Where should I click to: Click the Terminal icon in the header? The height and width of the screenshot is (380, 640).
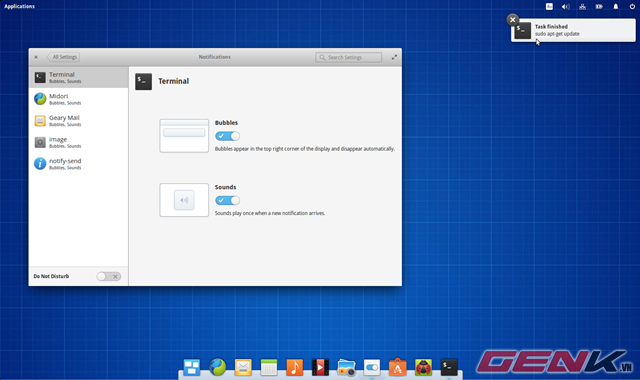[144, 82]
